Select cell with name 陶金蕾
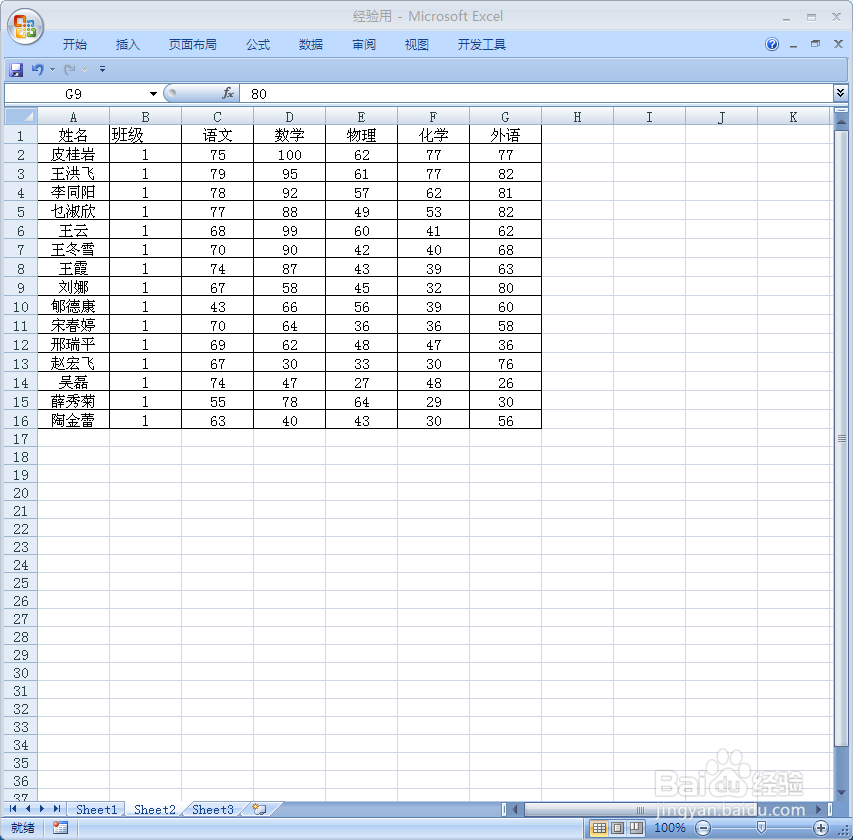The height and width of the screenshot is (840, 853). (73, 420)
